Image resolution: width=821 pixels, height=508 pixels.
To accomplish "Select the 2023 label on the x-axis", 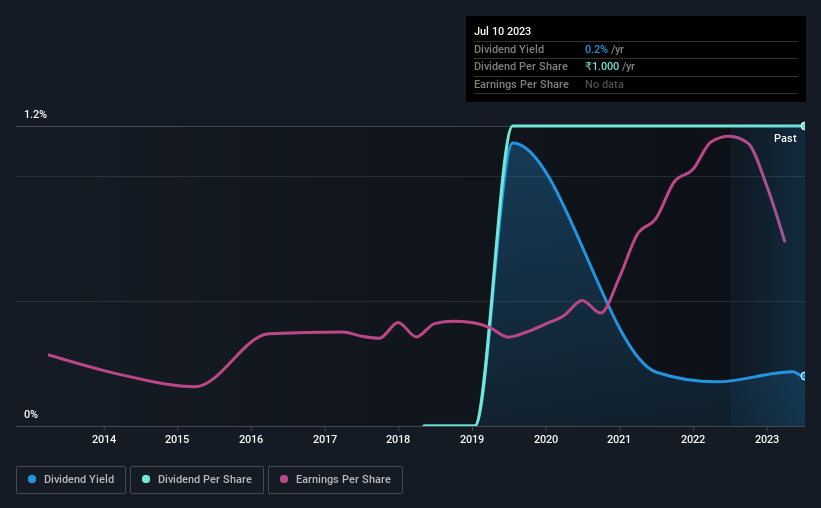I will pyautogui.click(x=767, y=439).
